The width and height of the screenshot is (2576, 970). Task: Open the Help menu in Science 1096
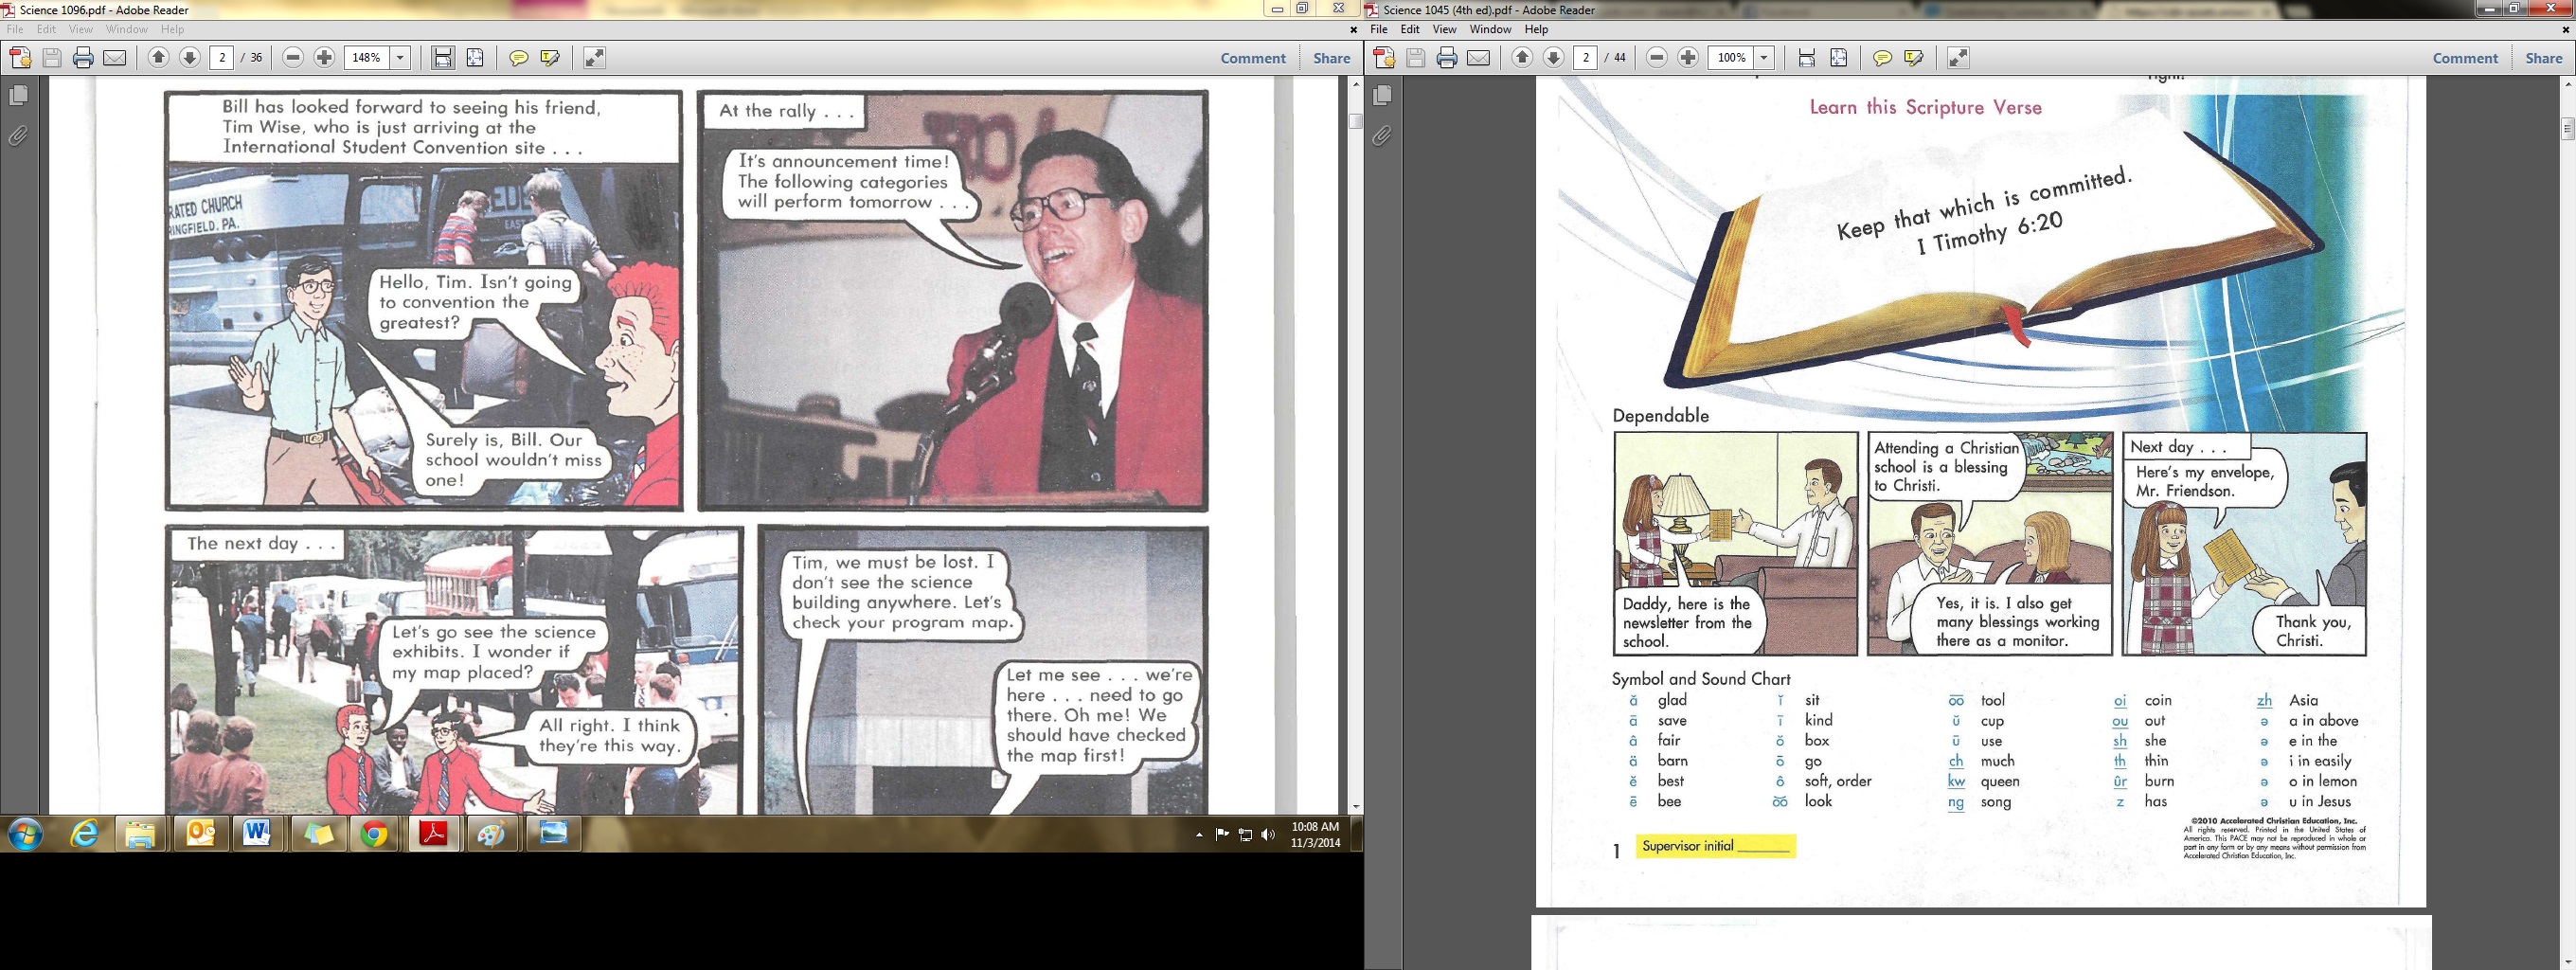pyautogui.click(x=172, y=29)
